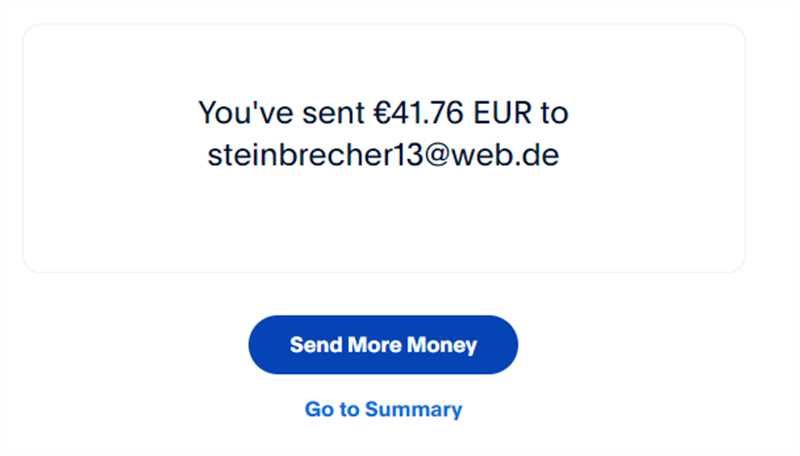Screen dimensions: 800x456
Task: Click the Send More Money button
Action: pyautogui.click(x=383, y=345)
